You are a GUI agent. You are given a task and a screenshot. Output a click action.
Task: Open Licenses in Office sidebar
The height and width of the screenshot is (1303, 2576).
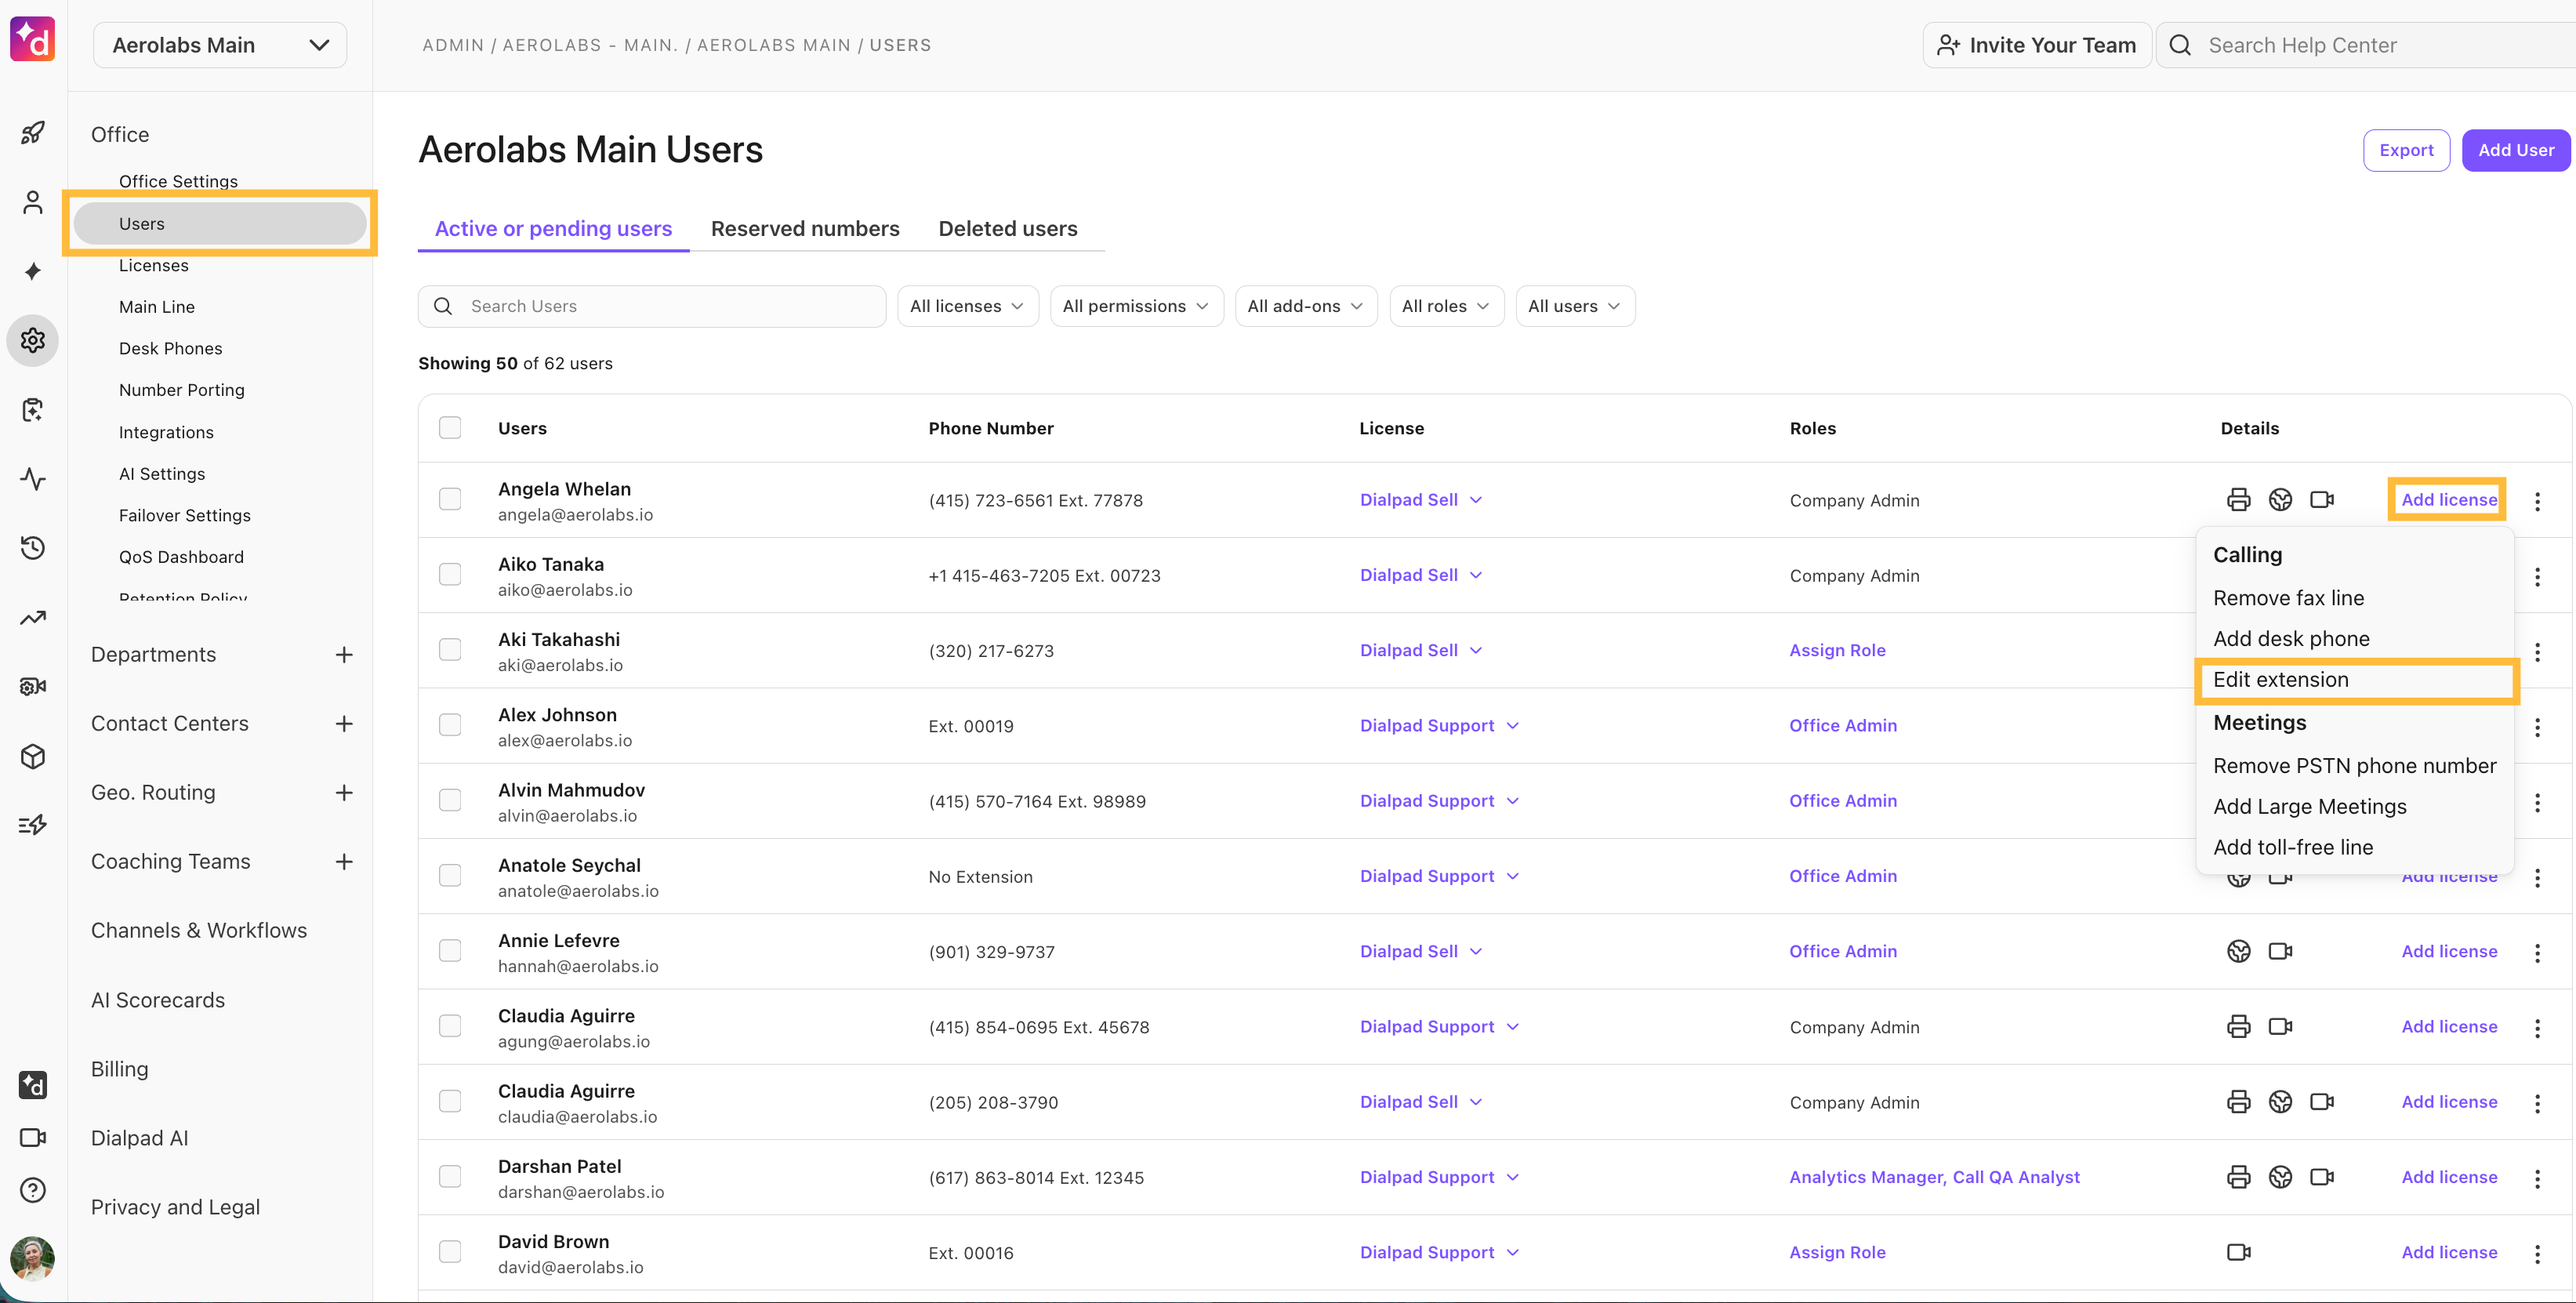154,265
